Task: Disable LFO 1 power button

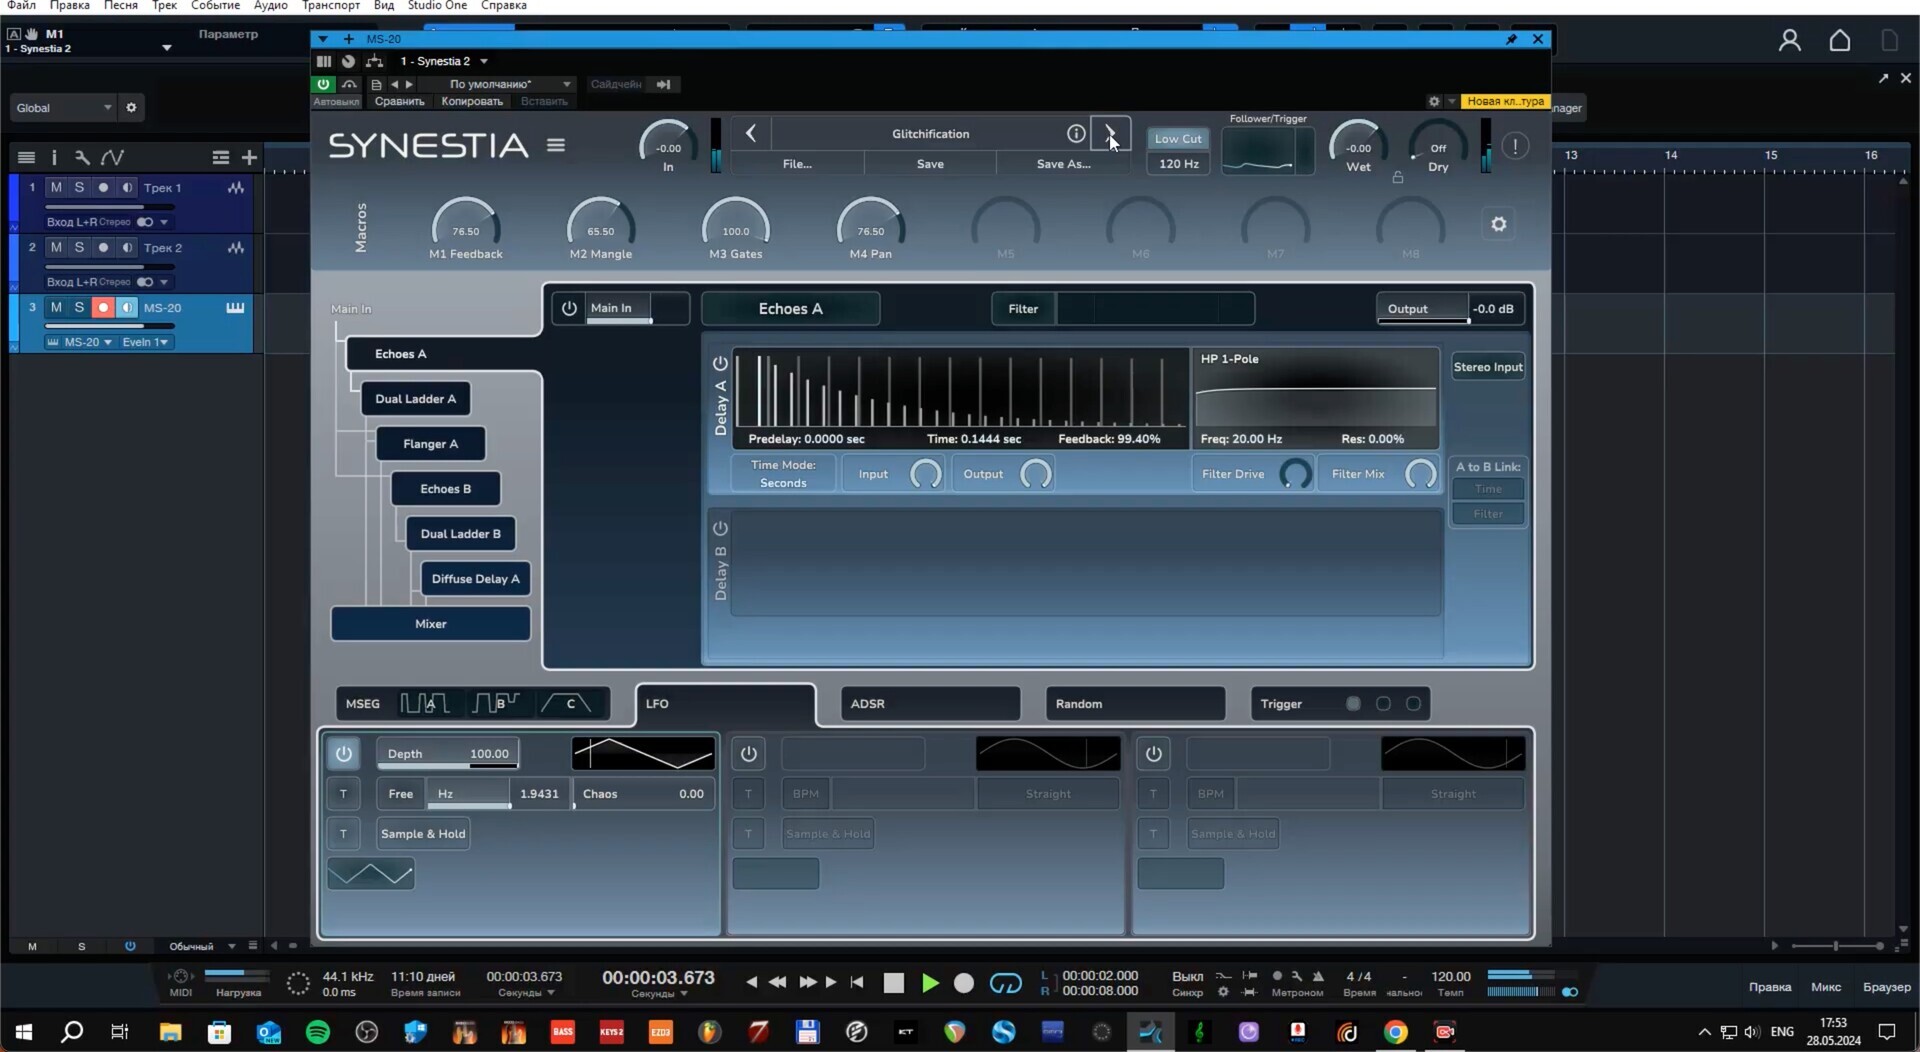Action: (343, 753)
